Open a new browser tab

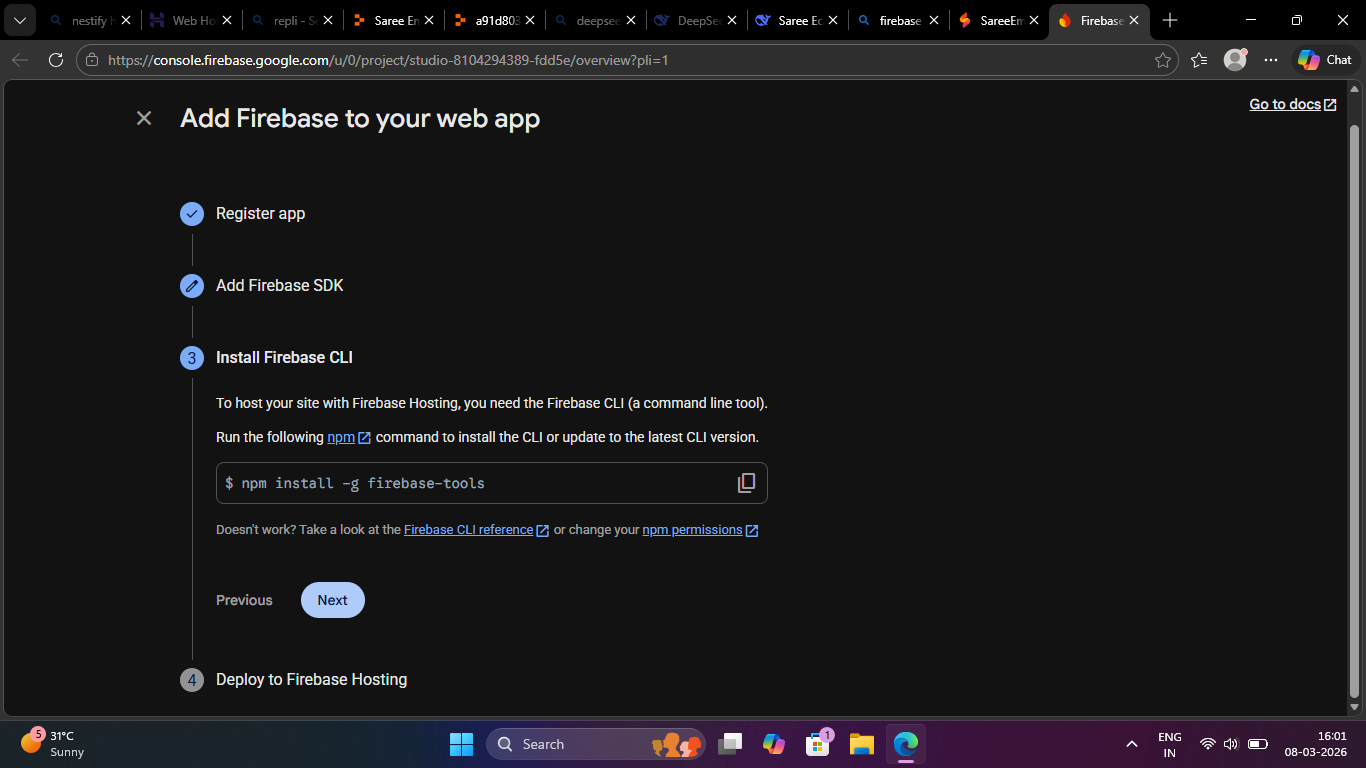[1170, 20]
